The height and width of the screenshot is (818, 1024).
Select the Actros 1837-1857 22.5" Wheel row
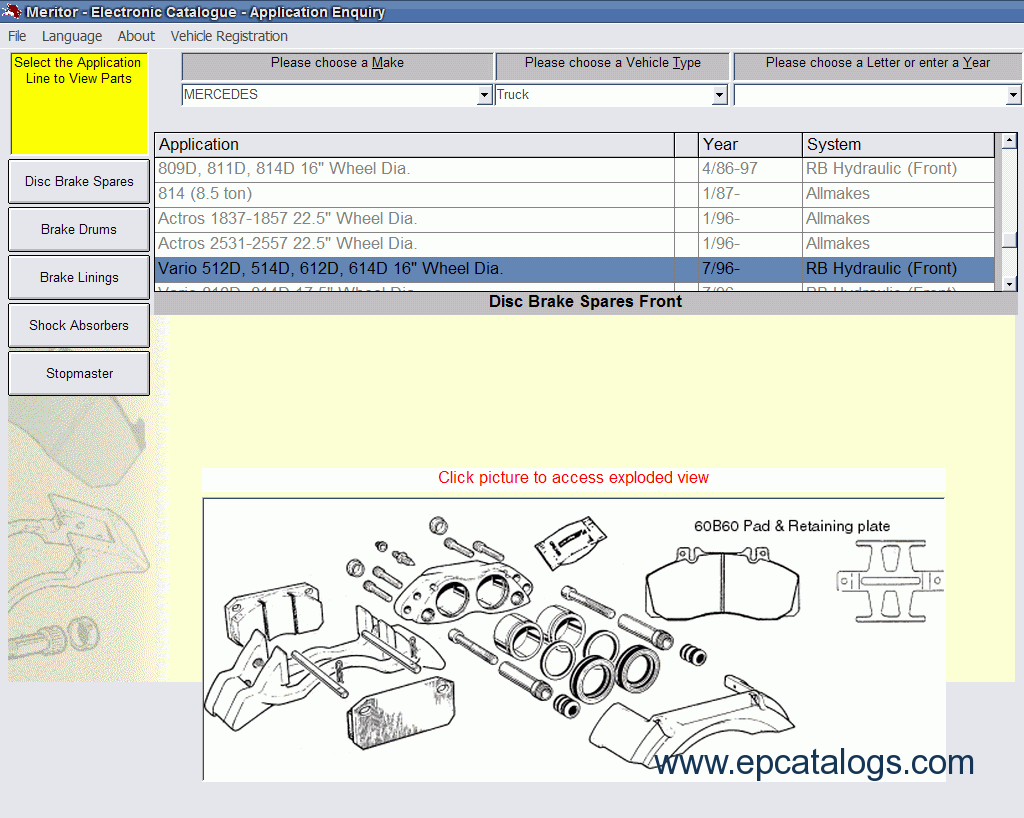(575, 219)
